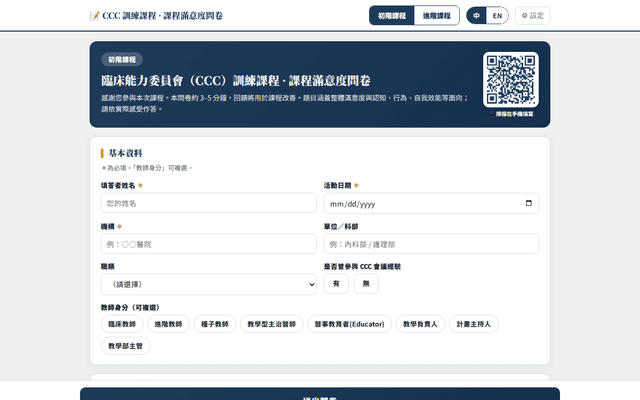Click the dark submit bar at the bottom

tap(320, 394)
